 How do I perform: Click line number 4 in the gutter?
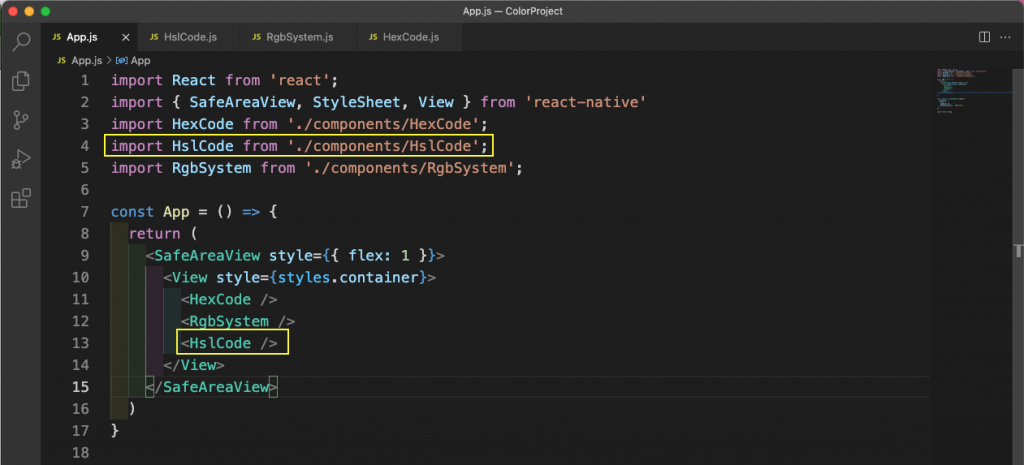(x=85, y=146)
